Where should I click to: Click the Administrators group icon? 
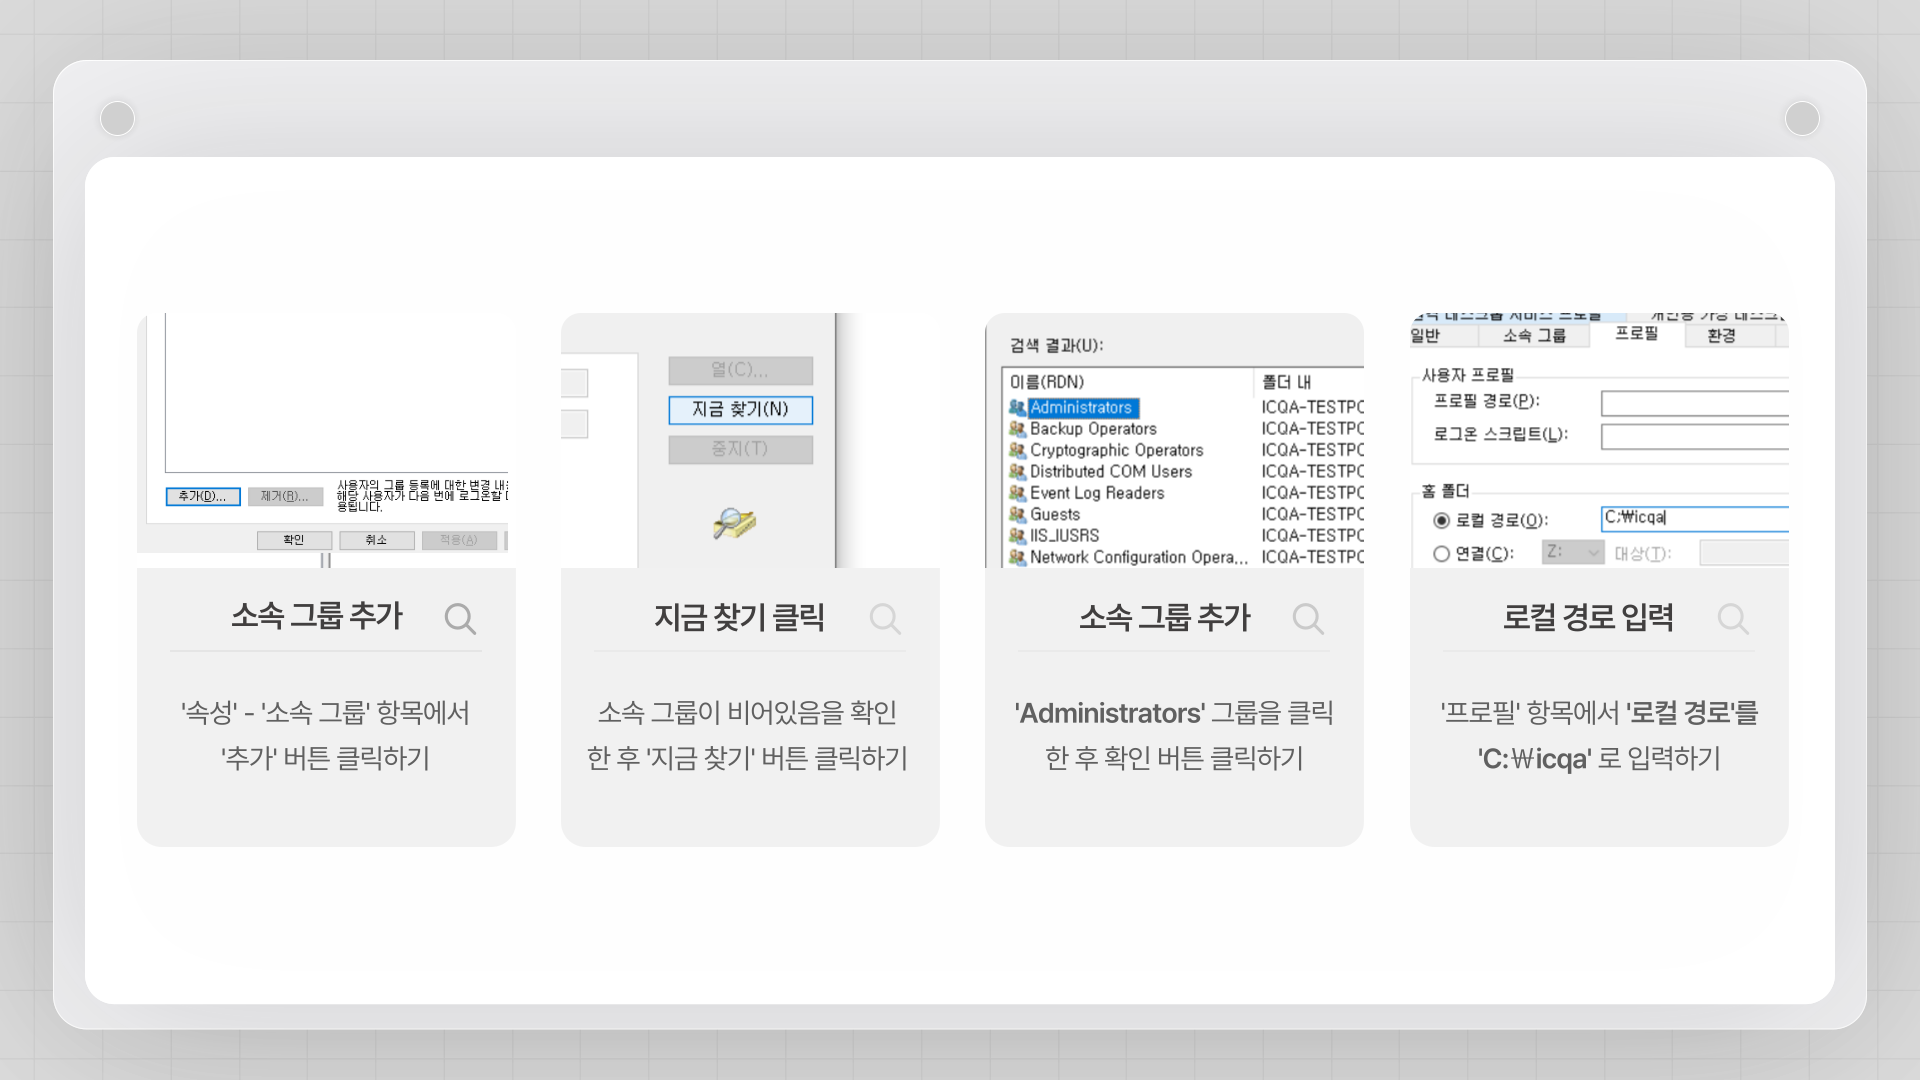click(1017, 408)
